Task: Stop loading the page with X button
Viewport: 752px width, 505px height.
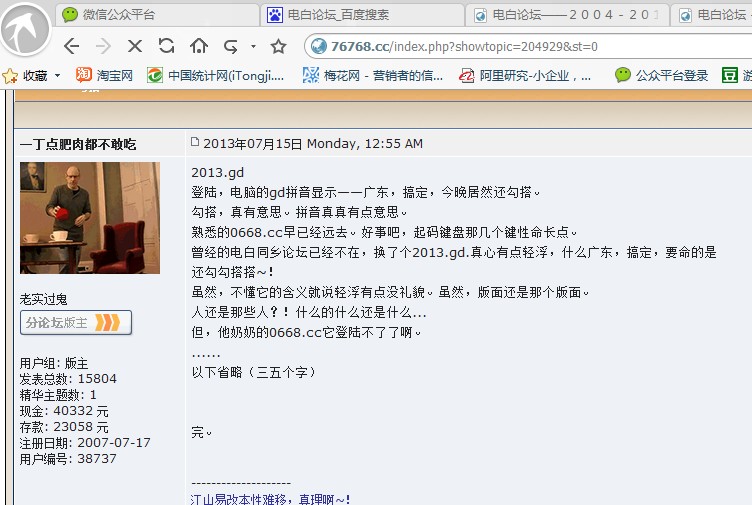Action: point(135,46)
